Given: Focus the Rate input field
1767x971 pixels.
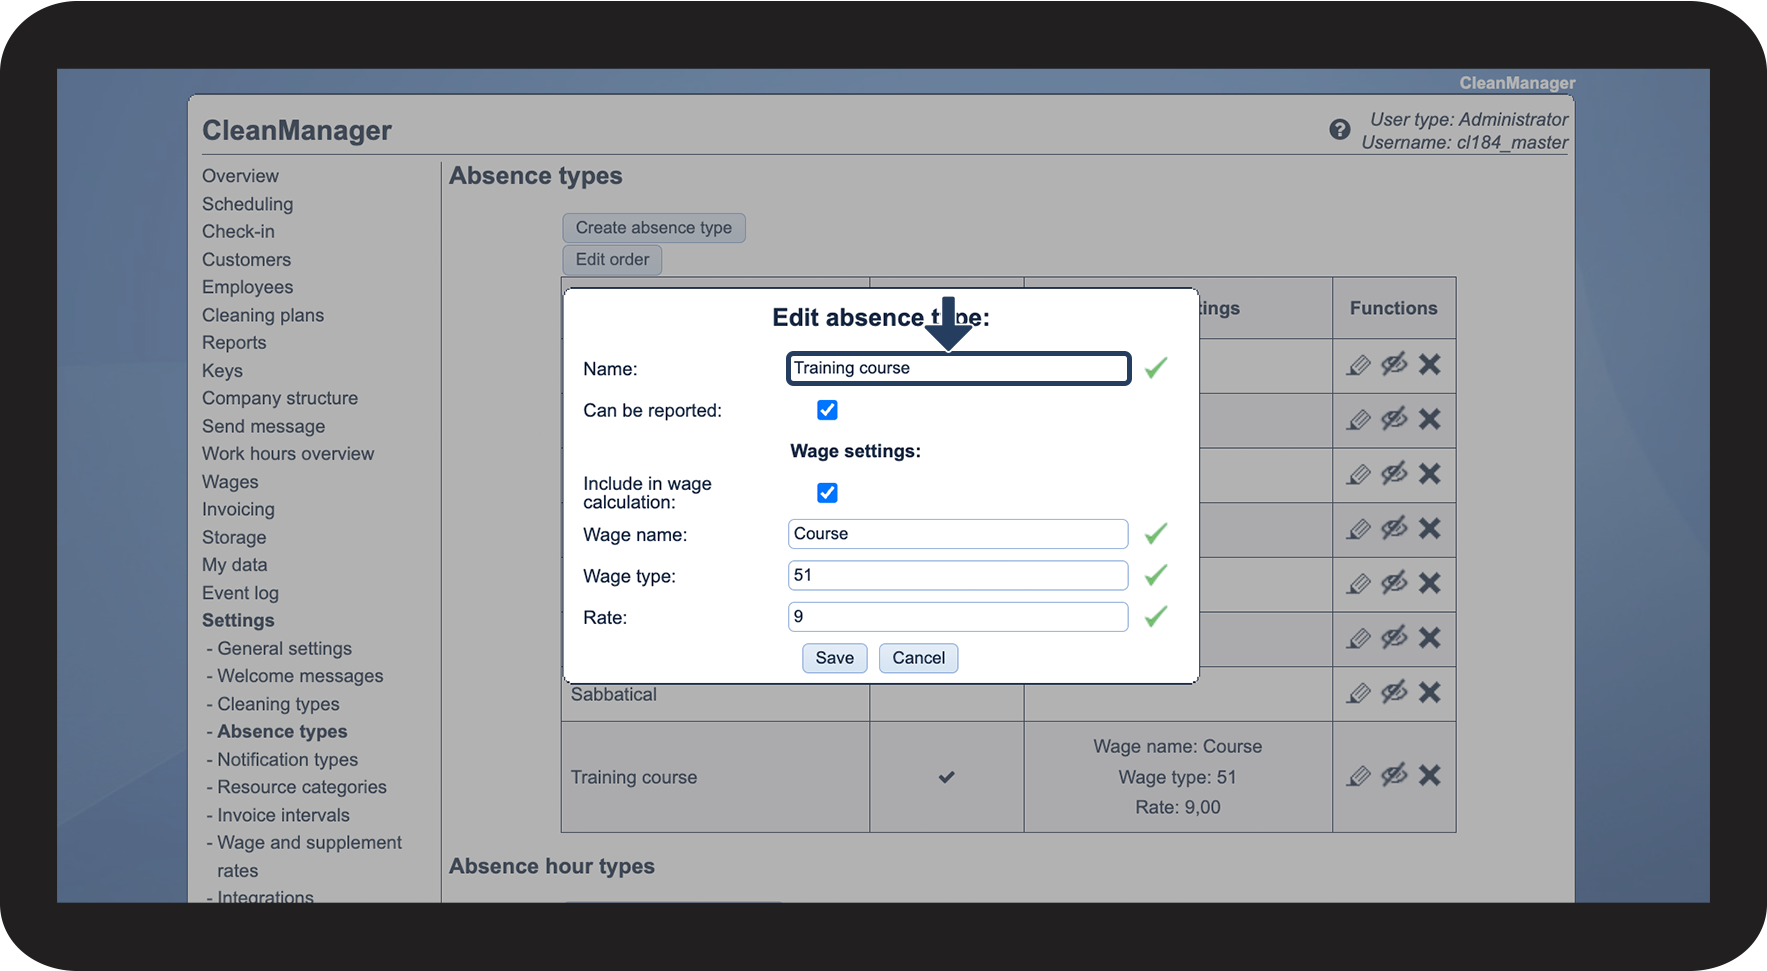Looking at the screenshot, I should pos(957,617).
